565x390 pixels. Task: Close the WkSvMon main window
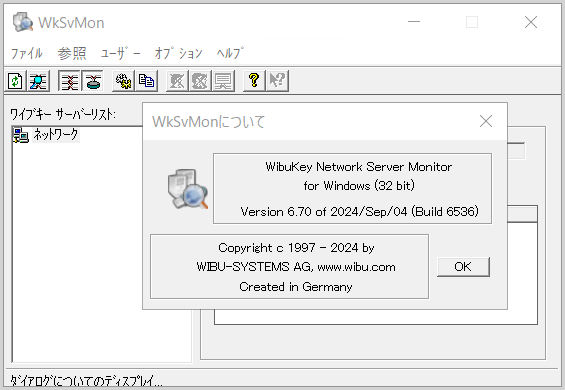[x=531, y=22]
